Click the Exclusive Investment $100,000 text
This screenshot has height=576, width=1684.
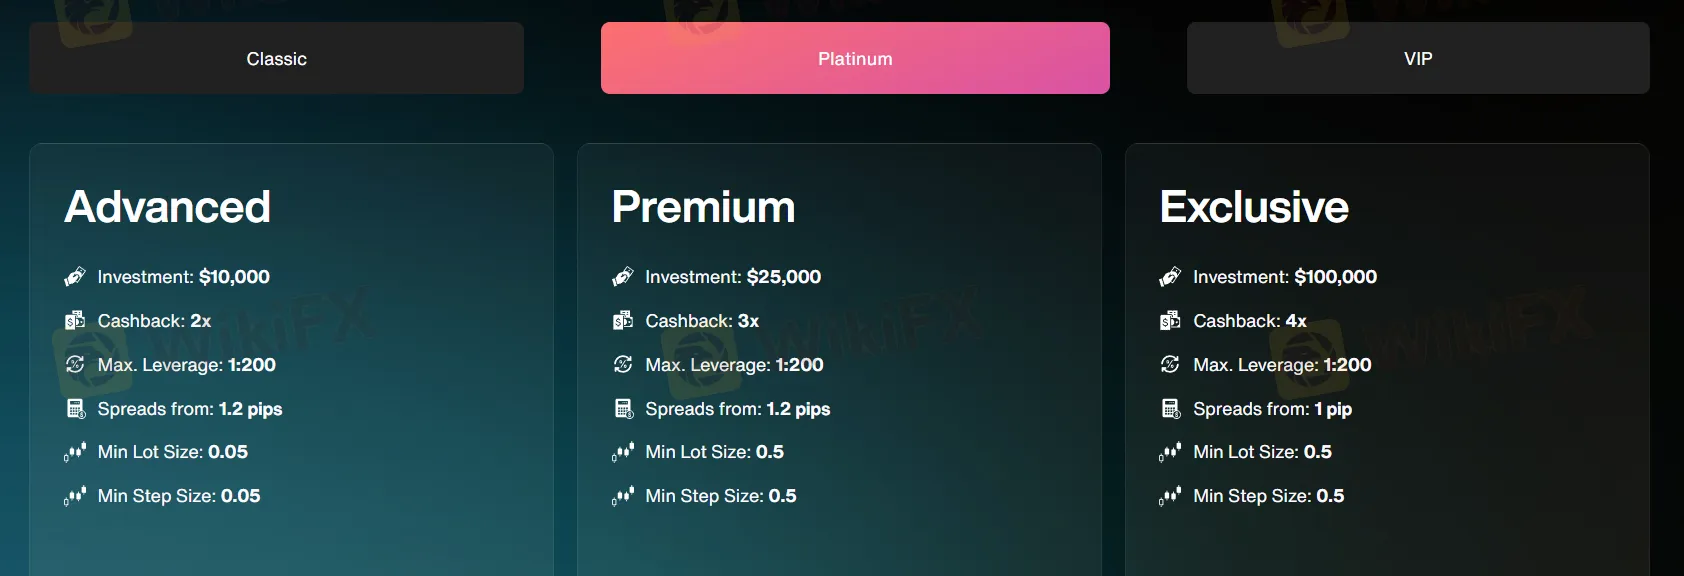click(1285, 277)
